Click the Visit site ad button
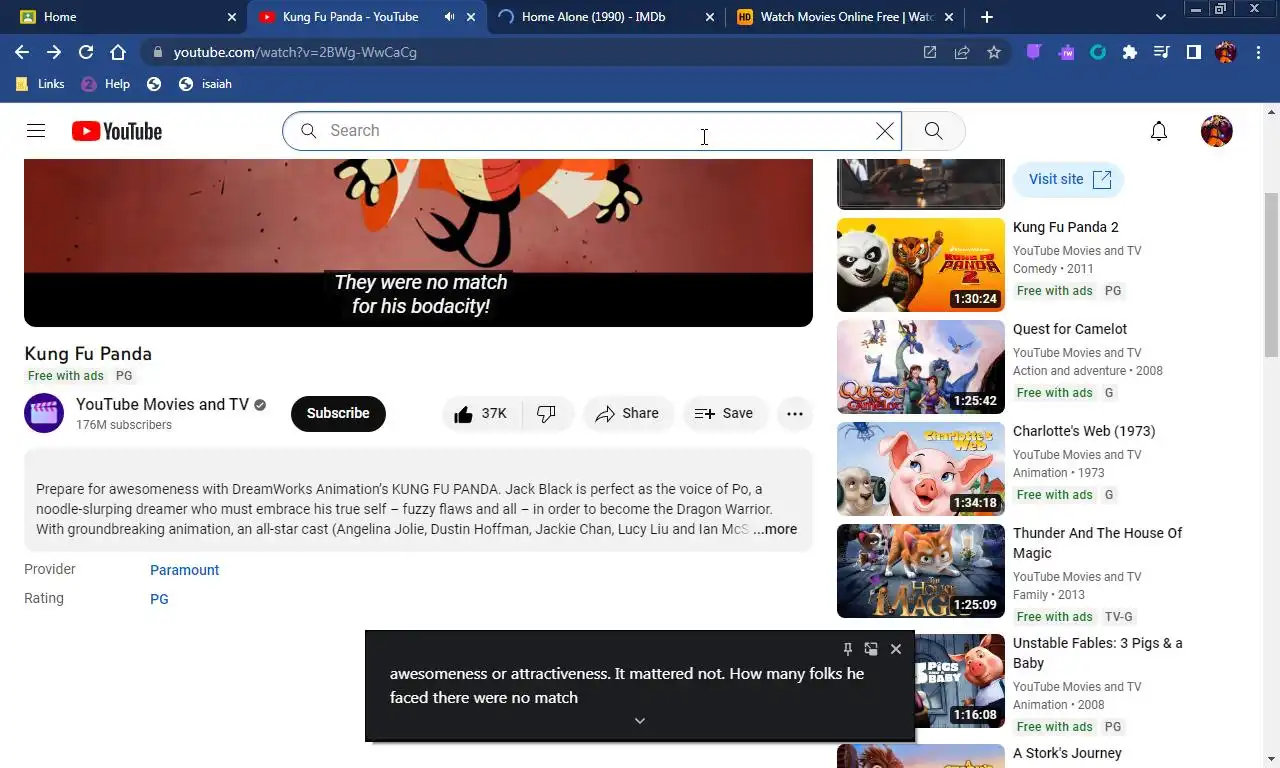The height and width of the screenshot is (768, 1280). click(1069, 179)
